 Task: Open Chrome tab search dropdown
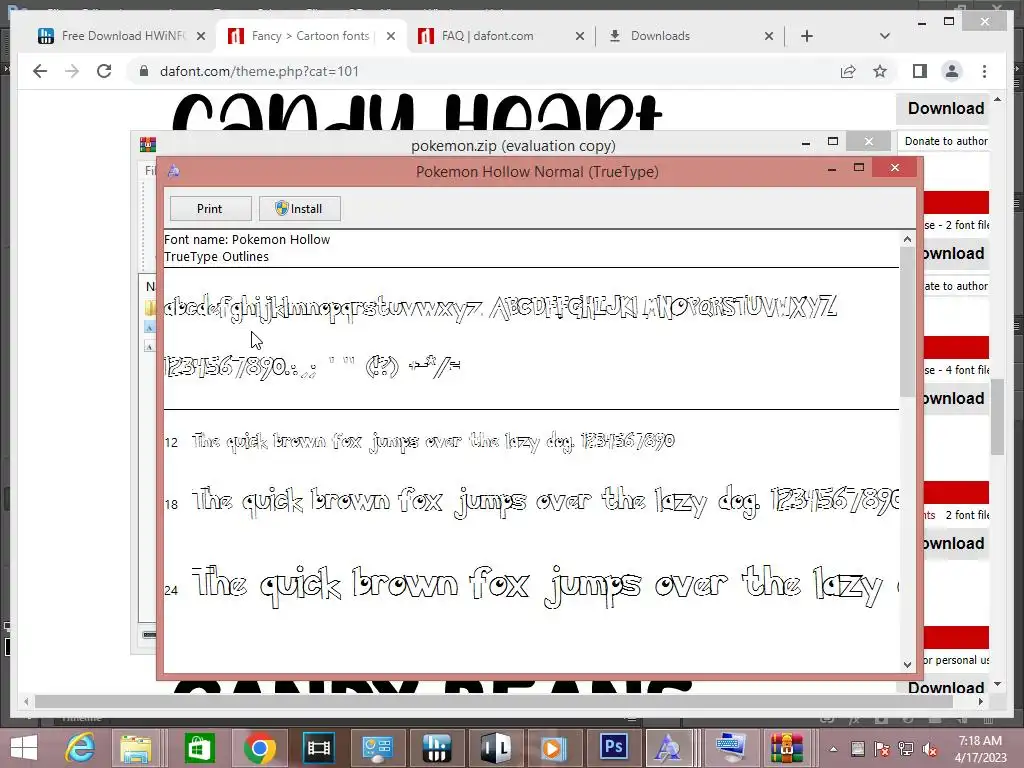pos(885,36)
